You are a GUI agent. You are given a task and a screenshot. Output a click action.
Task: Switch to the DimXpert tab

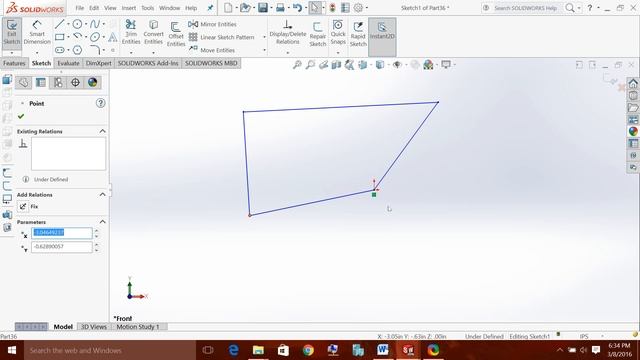tap(98, 63)
